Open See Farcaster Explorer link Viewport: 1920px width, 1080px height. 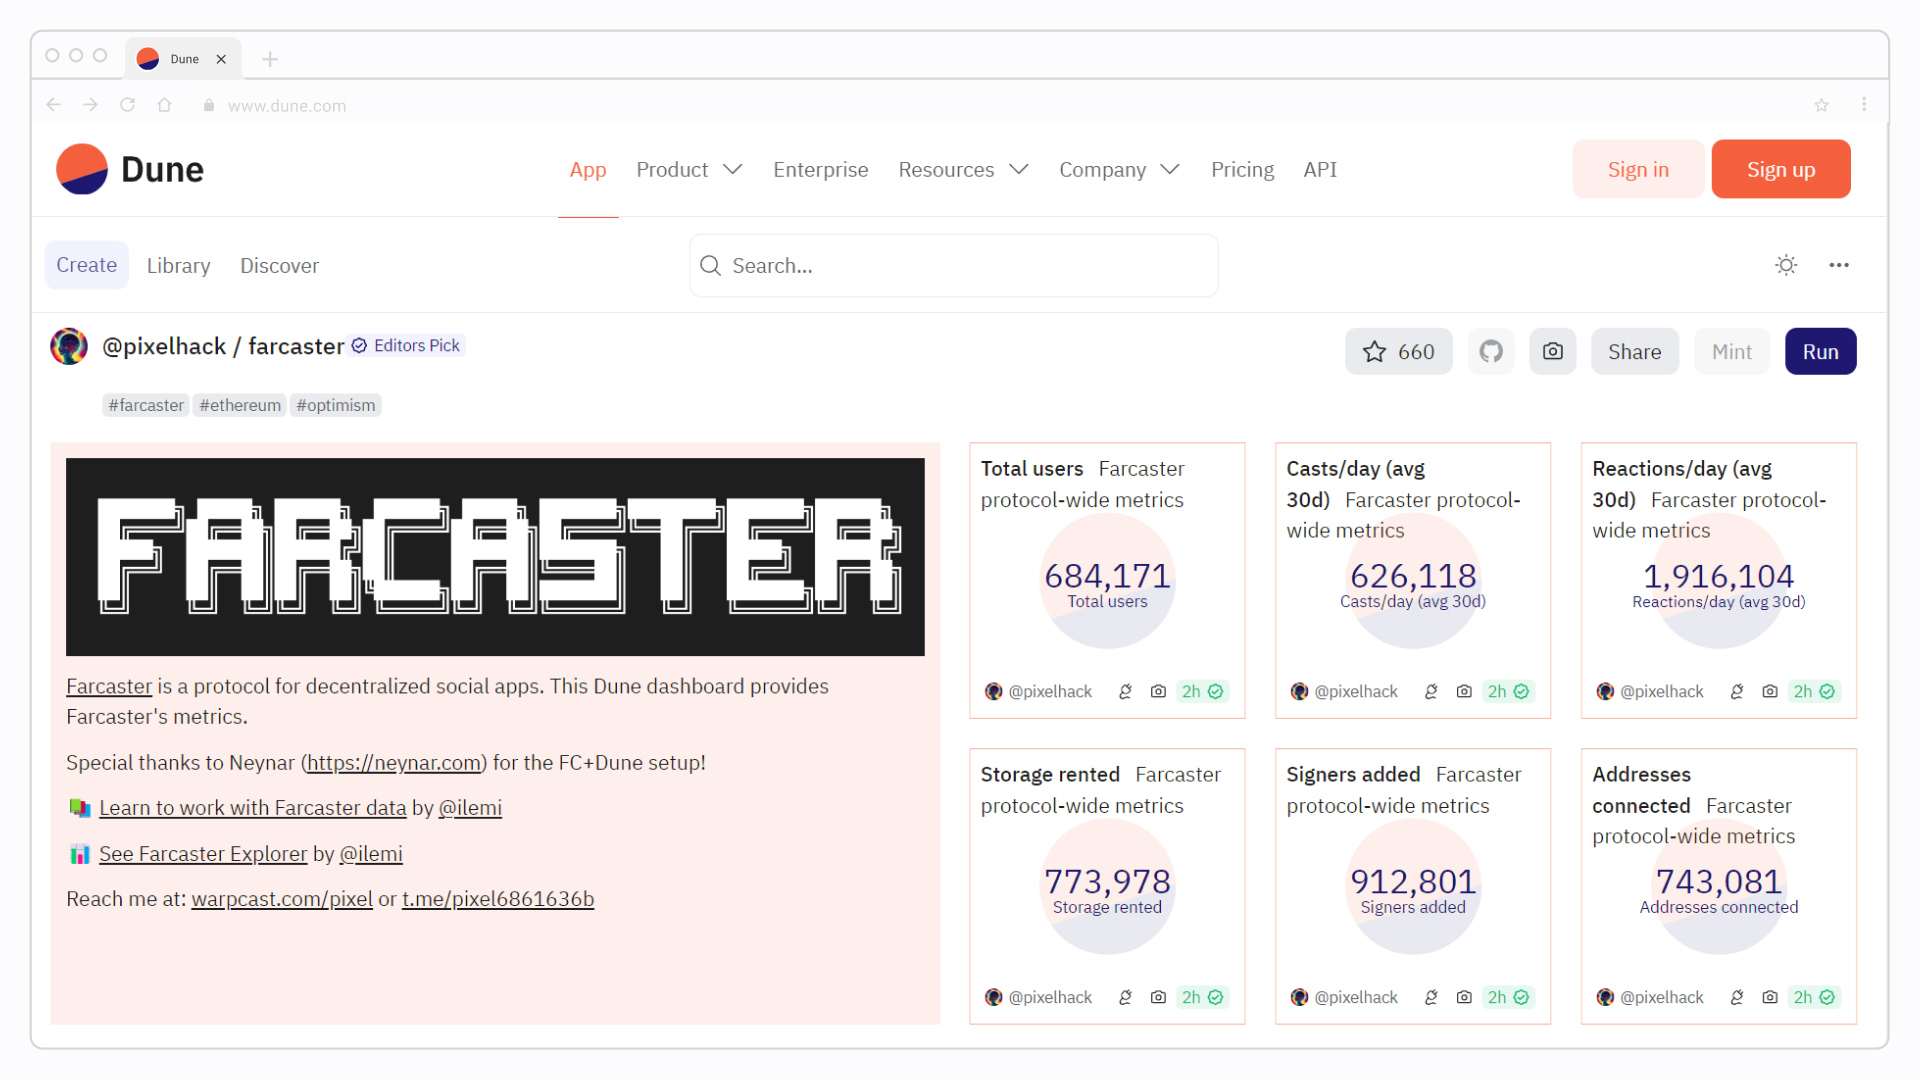coord(203,854)
